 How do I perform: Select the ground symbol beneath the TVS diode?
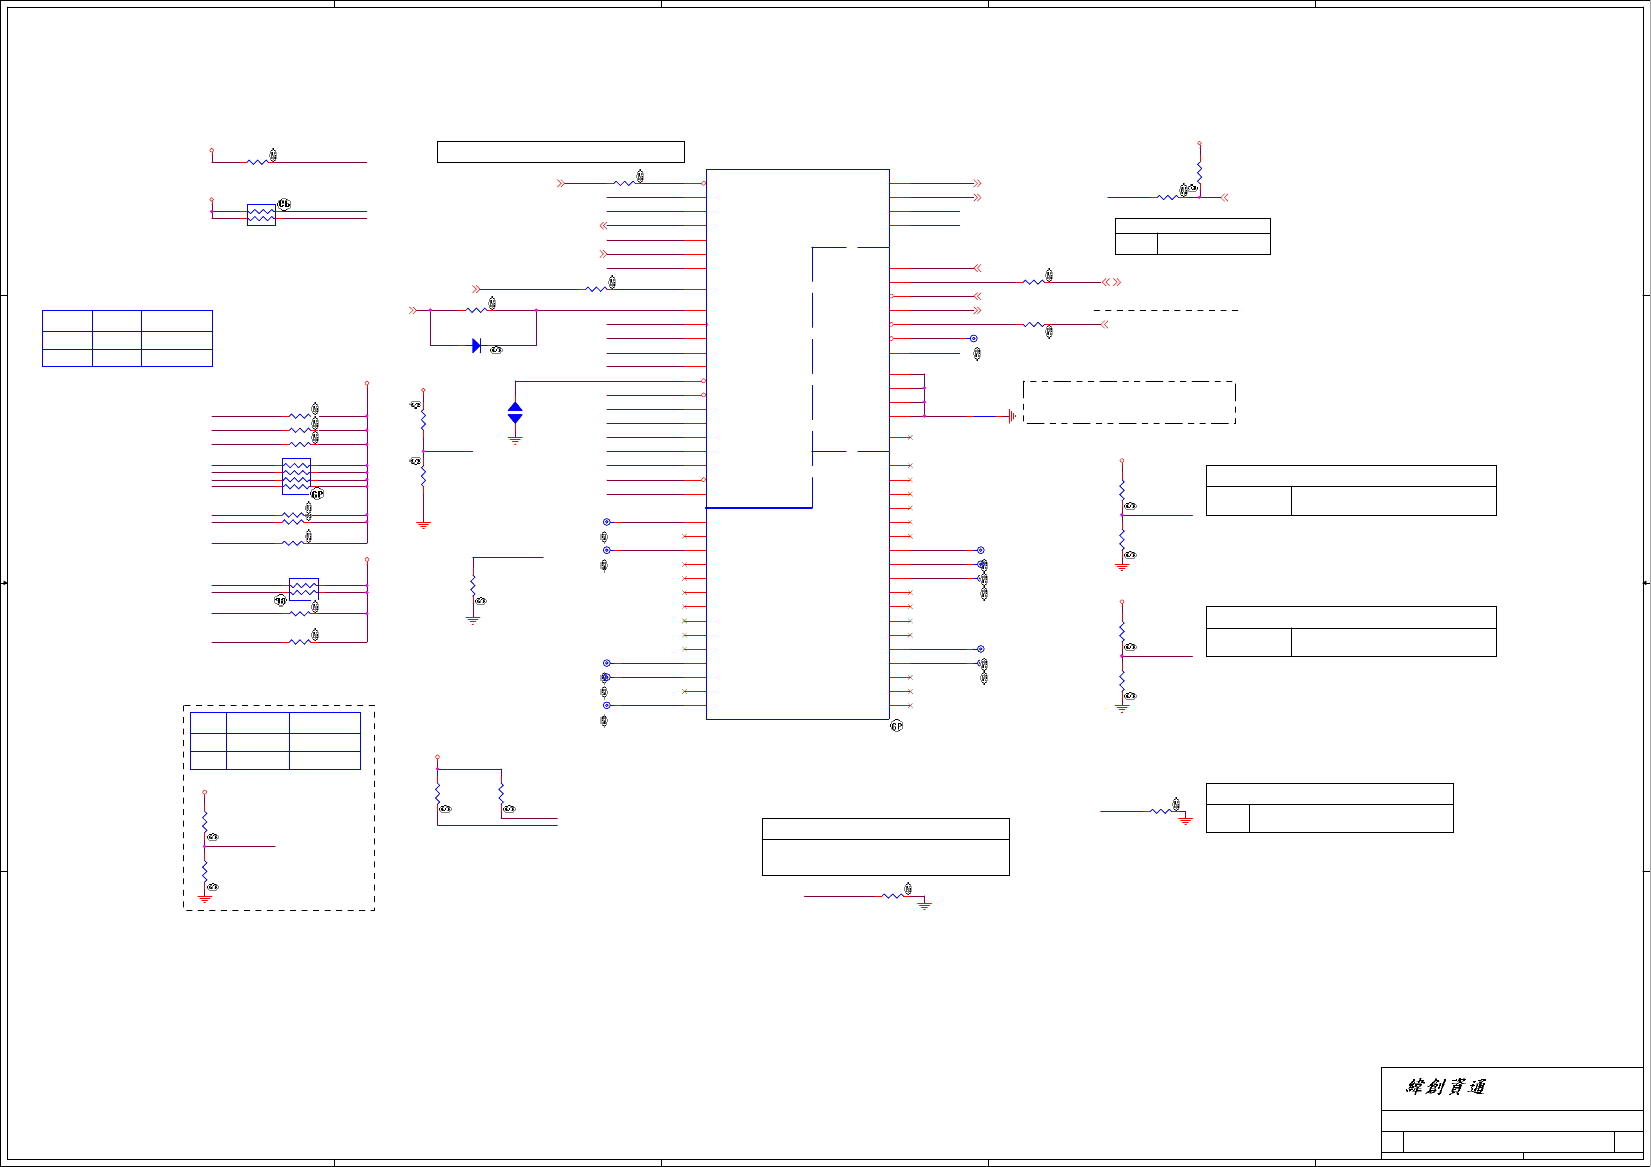coord(515,439)
